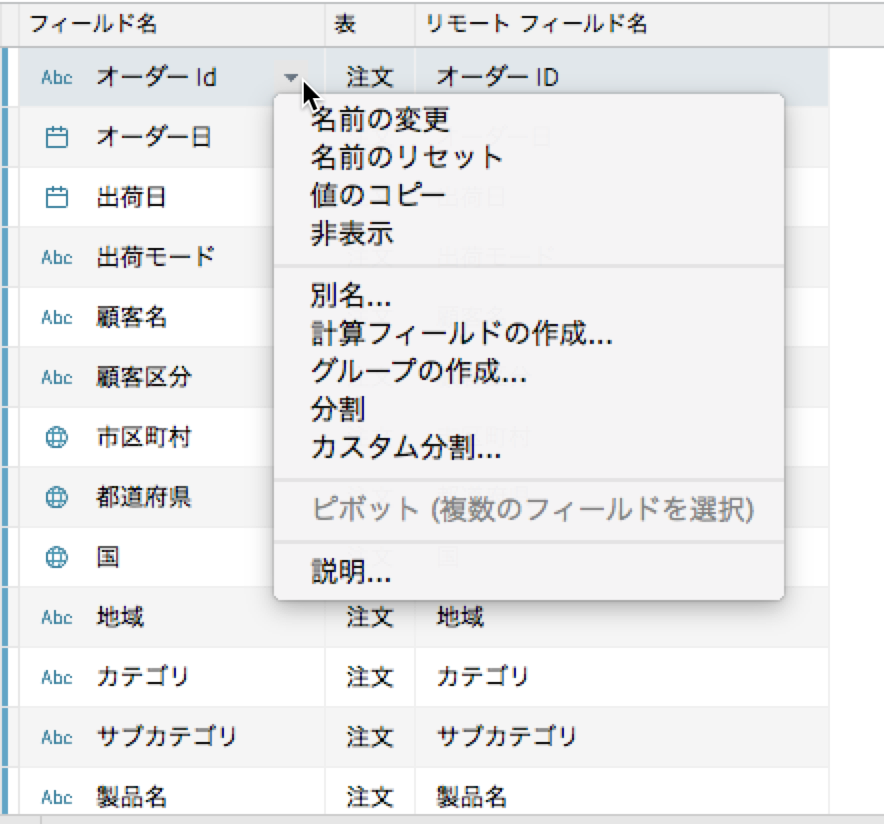Click the Abc data type icon for オーダーId
The width and height of the screenshot is (884, 824).
(x=57, y=77)
